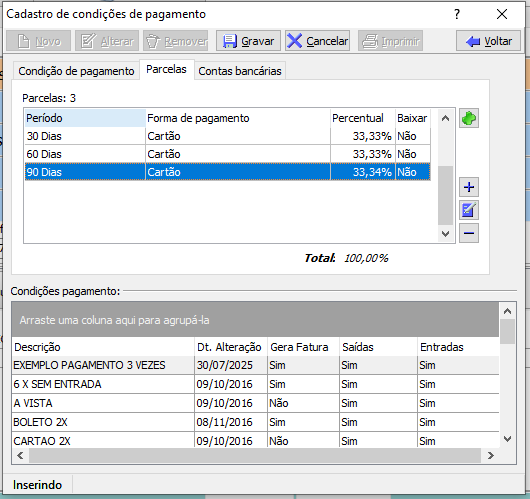Click the installments list down scroll arrow

tap(445, 234)
